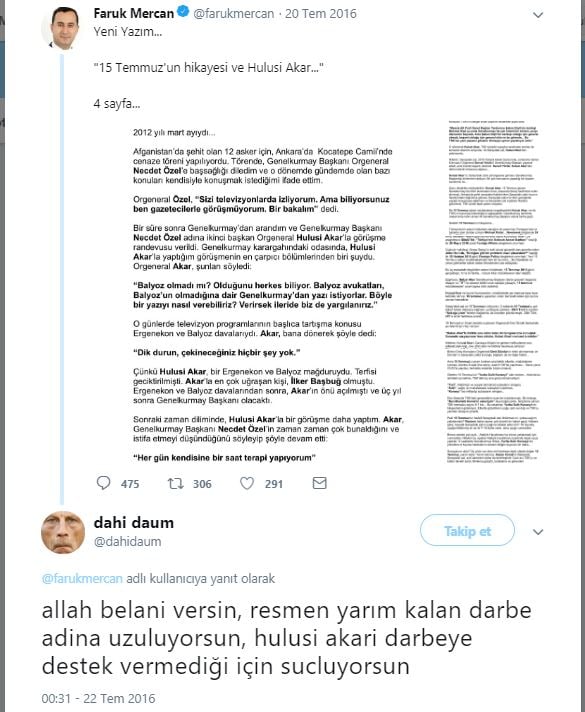This screenshot has height=712, width=585.
Task: Click the Faruk Mercan display name
Action: [x=134, y=13]
